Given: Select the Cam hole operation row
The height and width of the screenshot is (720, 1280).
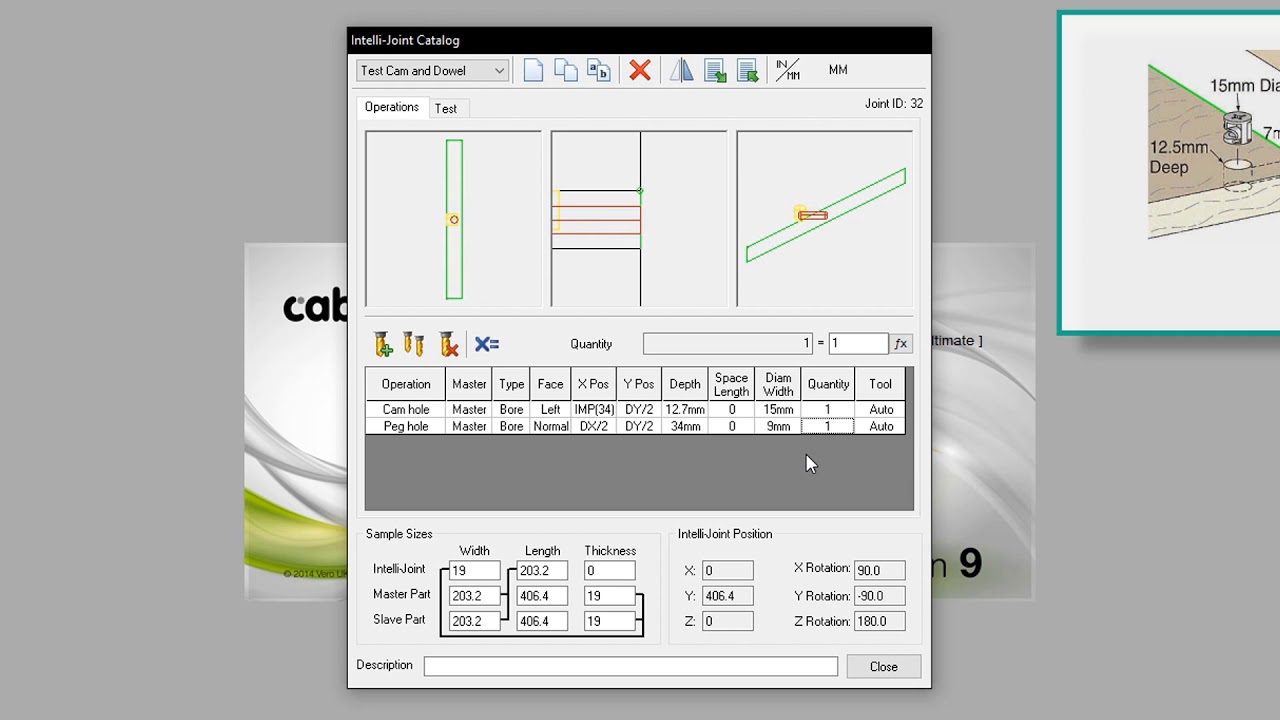Looking at the screenshot, I should point(635,409).
